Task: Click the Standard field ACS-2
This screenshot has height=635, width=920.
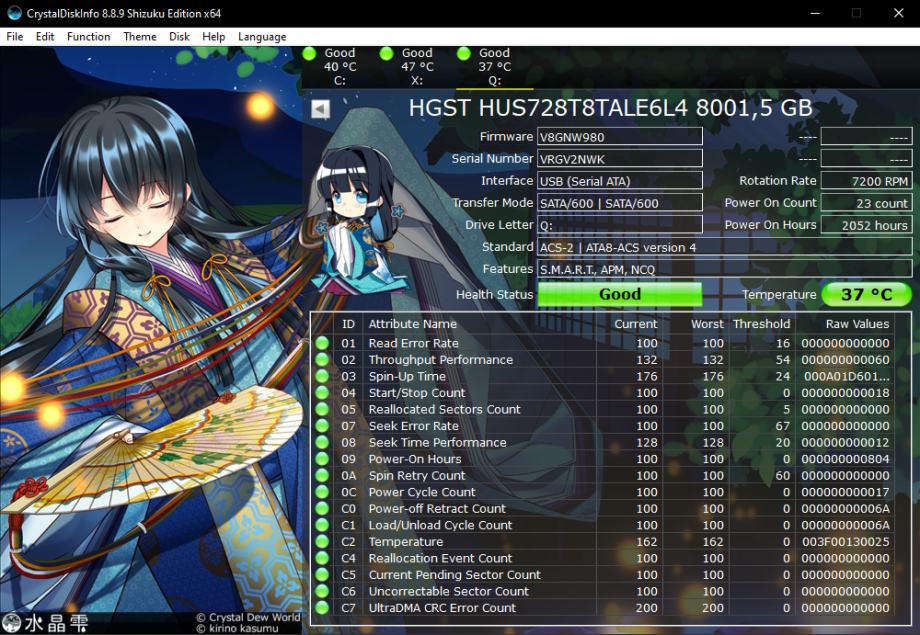Action: pyautogui.click(x=725, y=247)
